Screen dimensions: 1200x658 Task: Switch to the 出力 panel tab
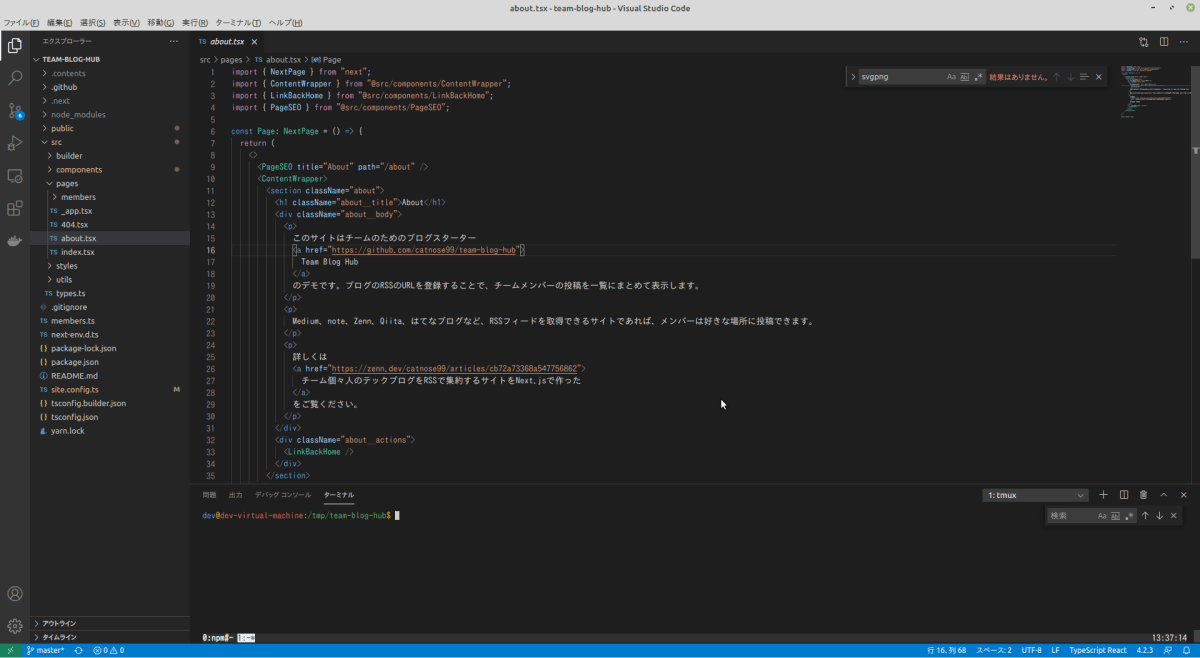[x=236, y=495]
